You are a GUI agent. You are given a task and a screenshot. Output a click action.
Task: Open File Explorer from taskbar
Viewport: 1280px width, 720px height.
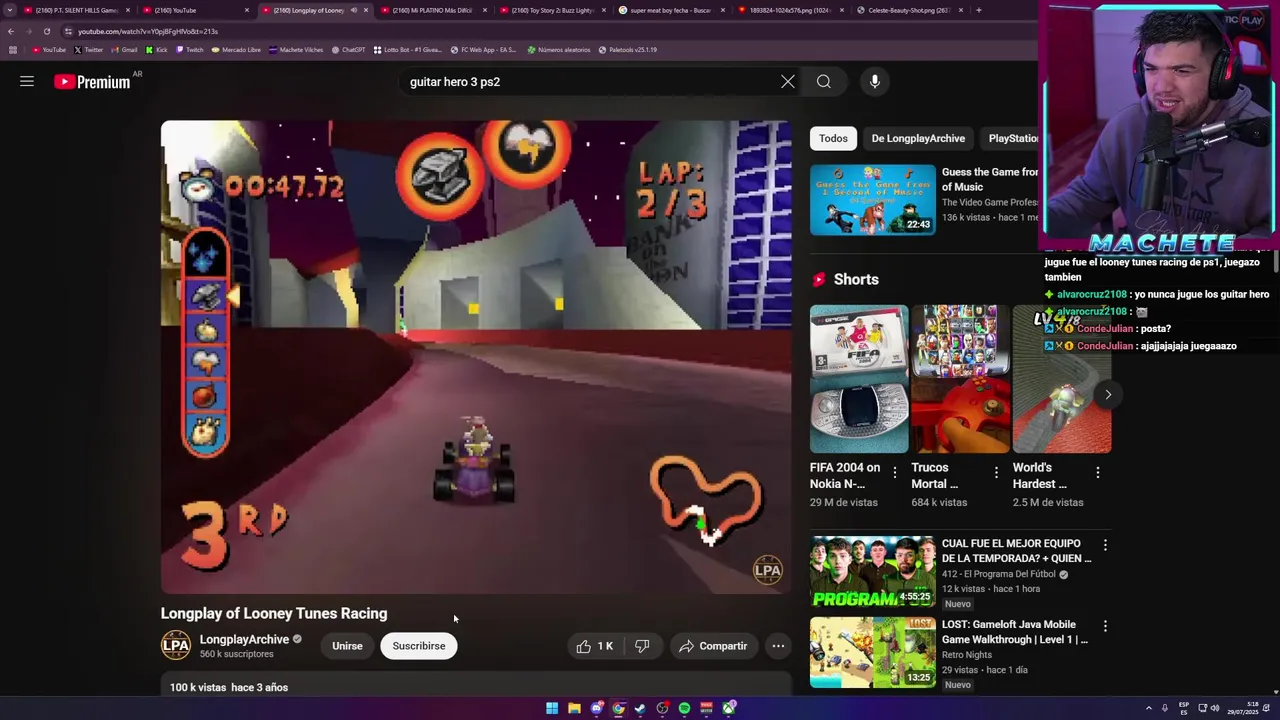point(574,708)
